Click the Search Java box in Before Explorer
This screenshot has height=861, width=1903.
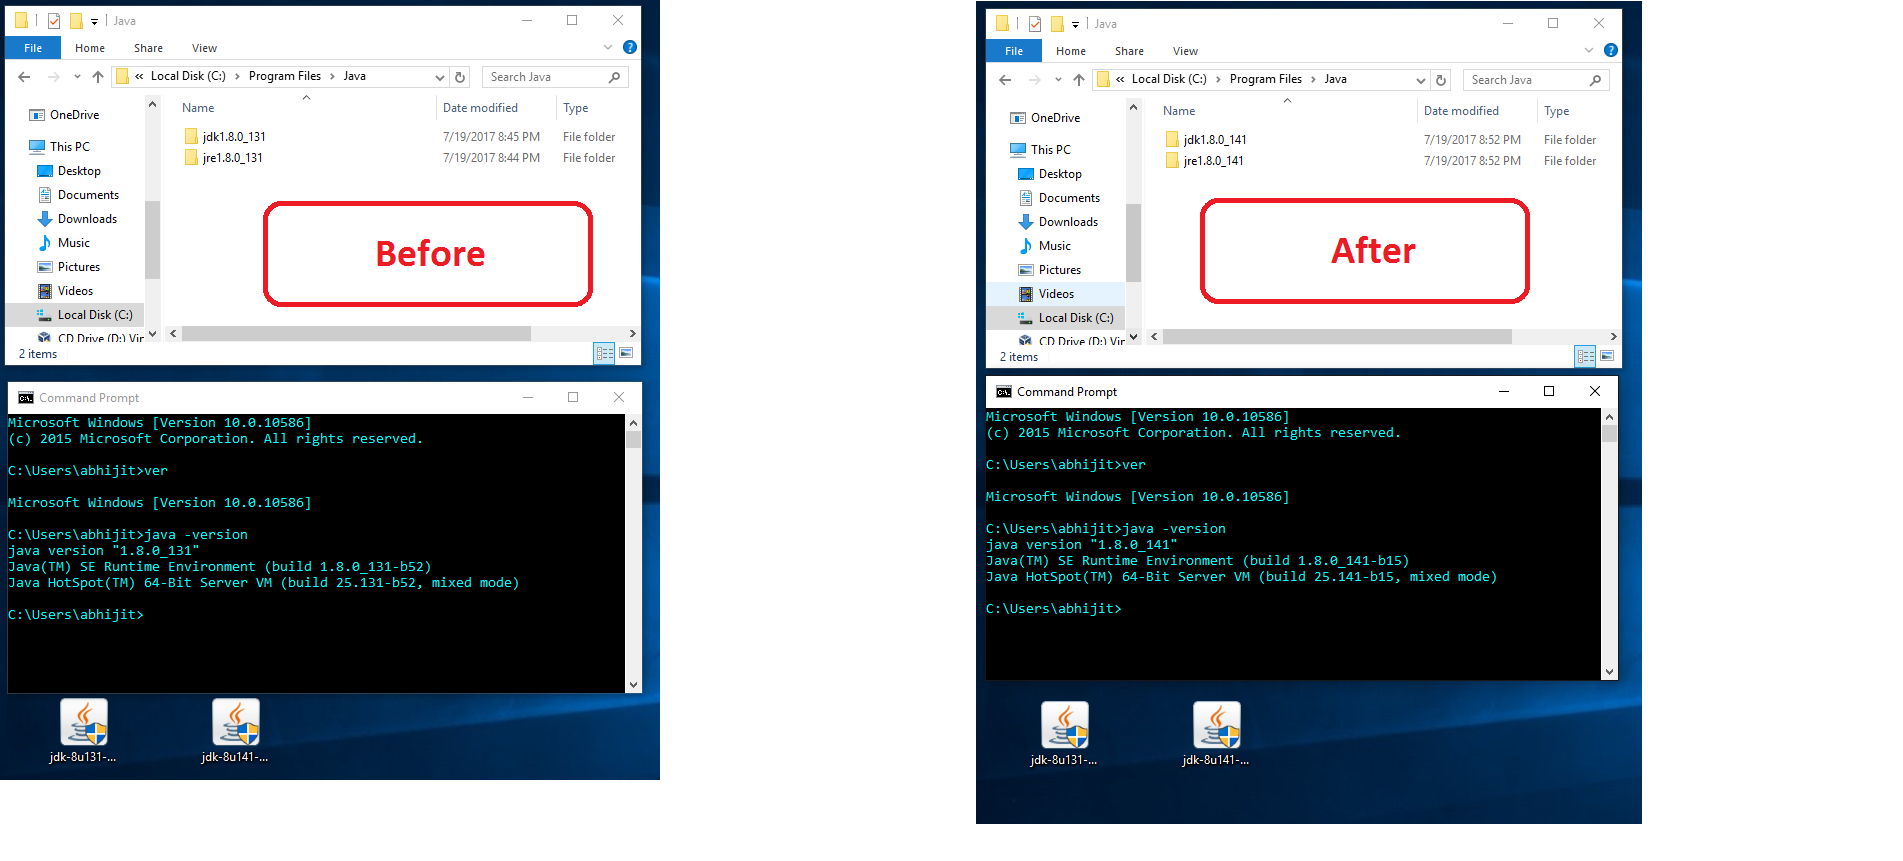tap(556, 77)
